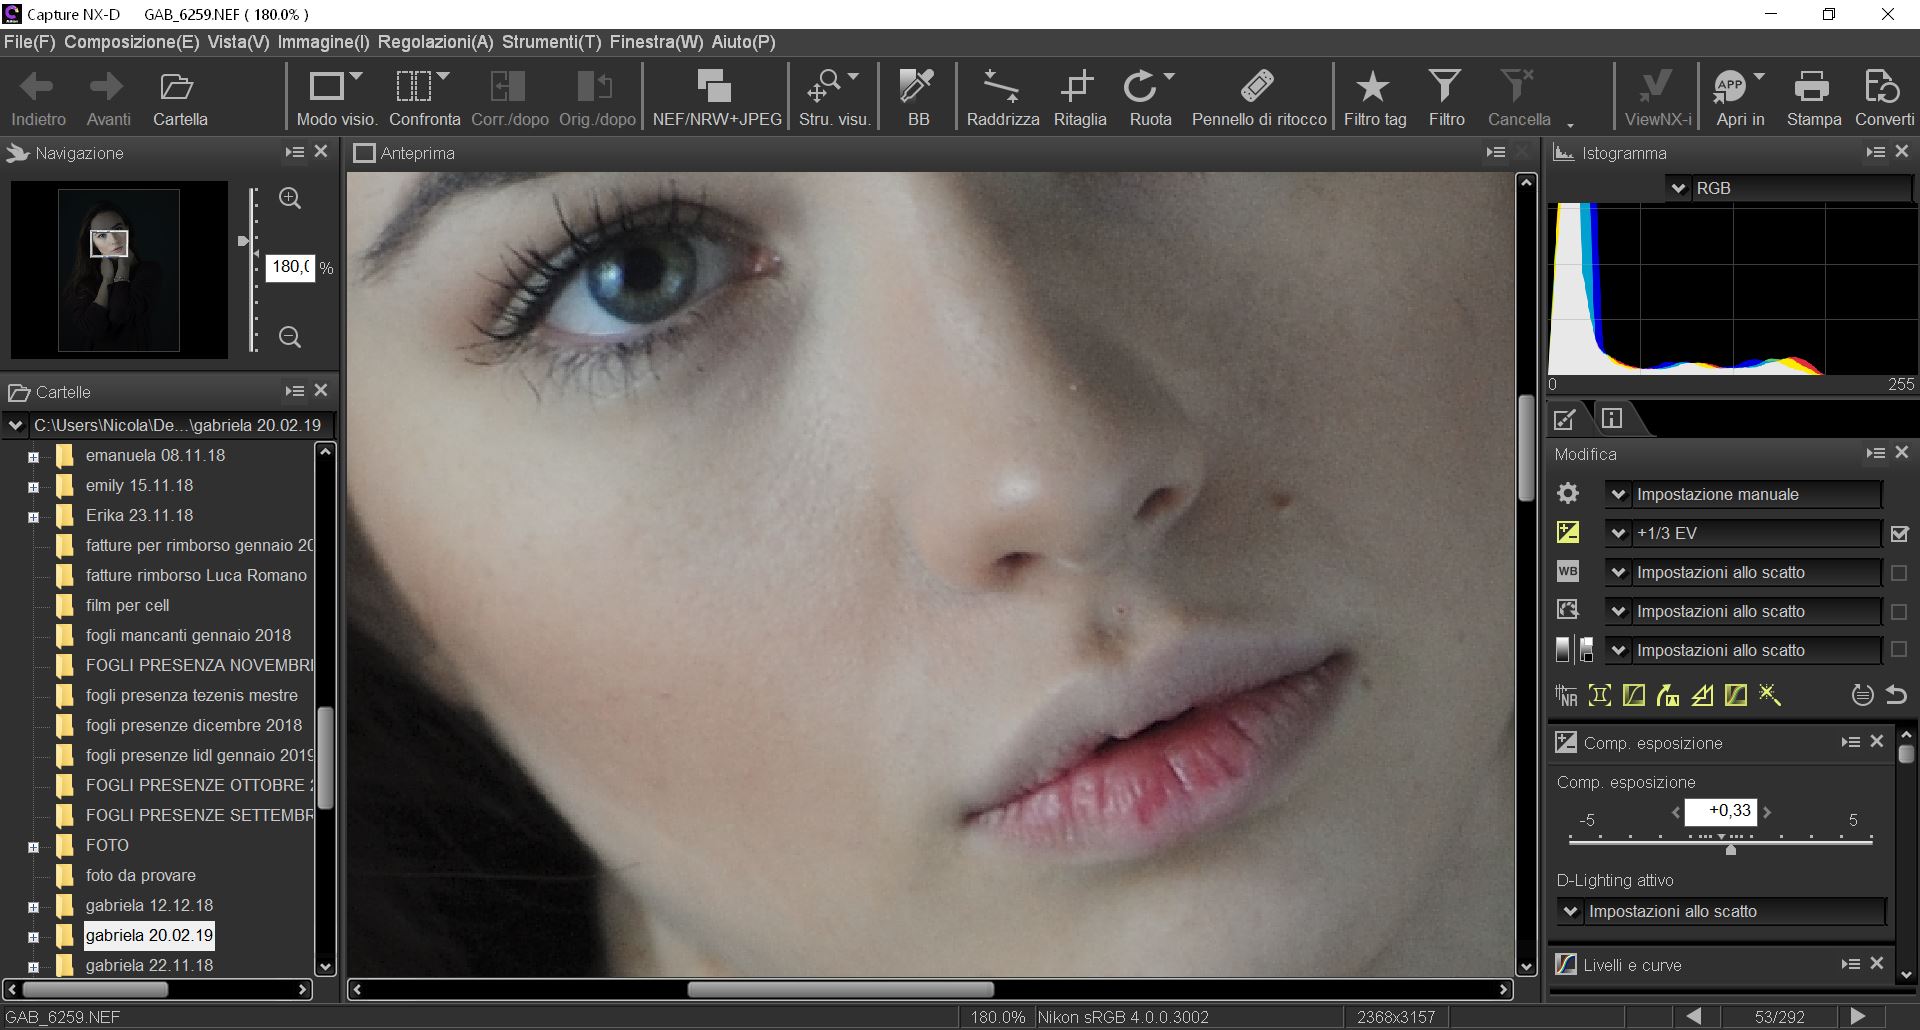
Task: Open the D-Lighting attivo dropdown
Action: tap(1721, 911)
